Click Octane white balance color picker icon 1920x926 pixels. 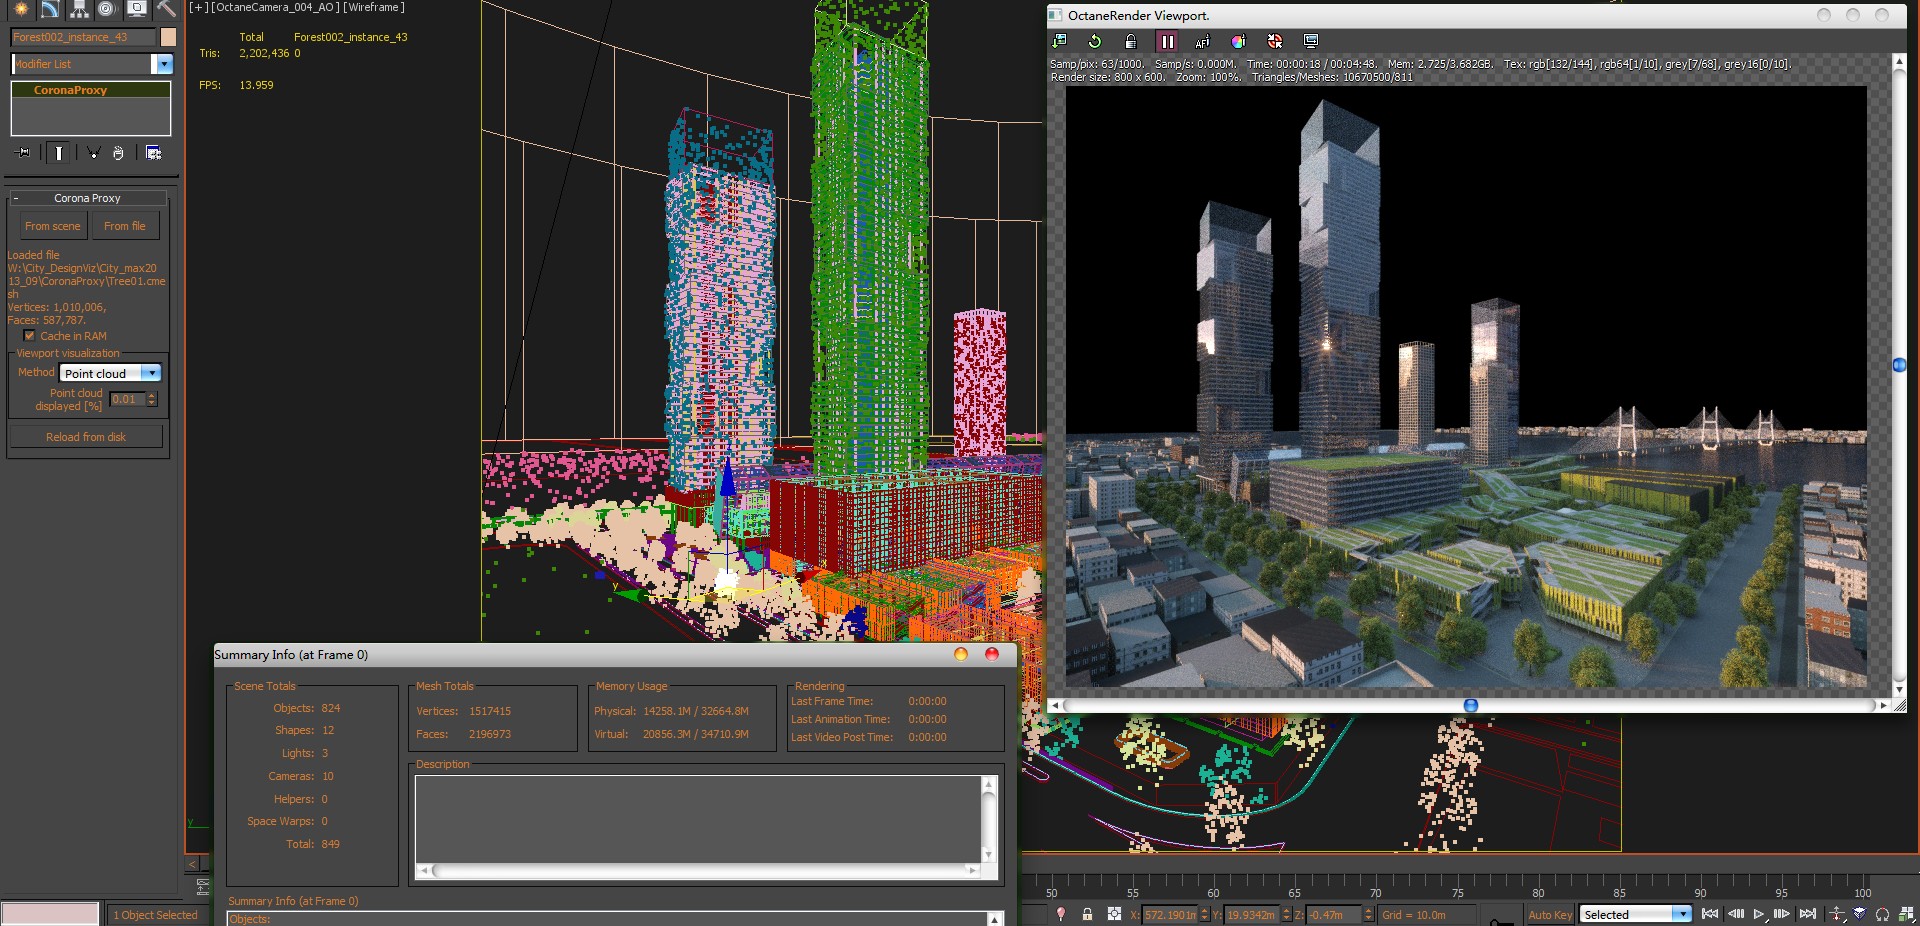1238,41
